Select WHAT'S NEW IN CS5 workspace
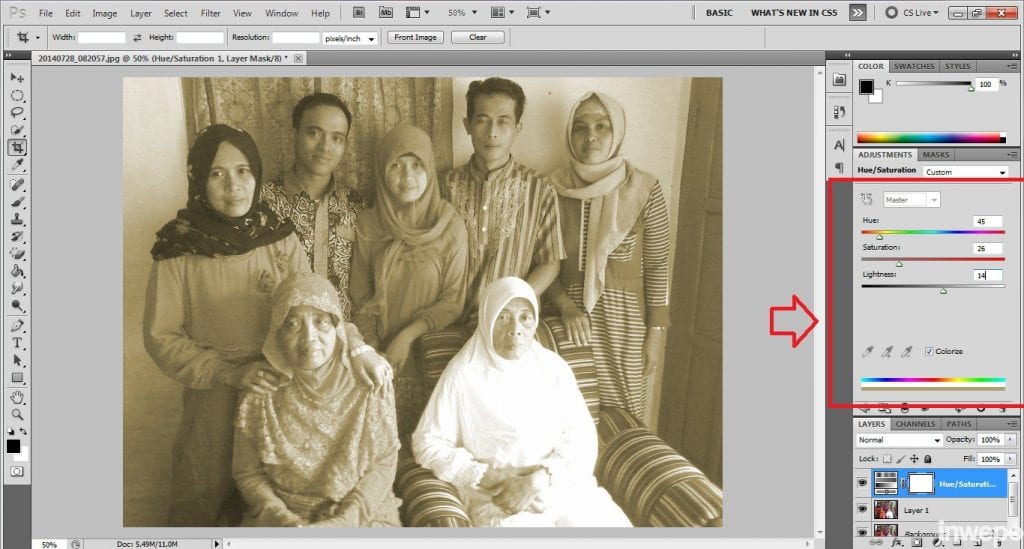Image resolution: width=1024 pixels, height=549 pixels. (793, 12)
